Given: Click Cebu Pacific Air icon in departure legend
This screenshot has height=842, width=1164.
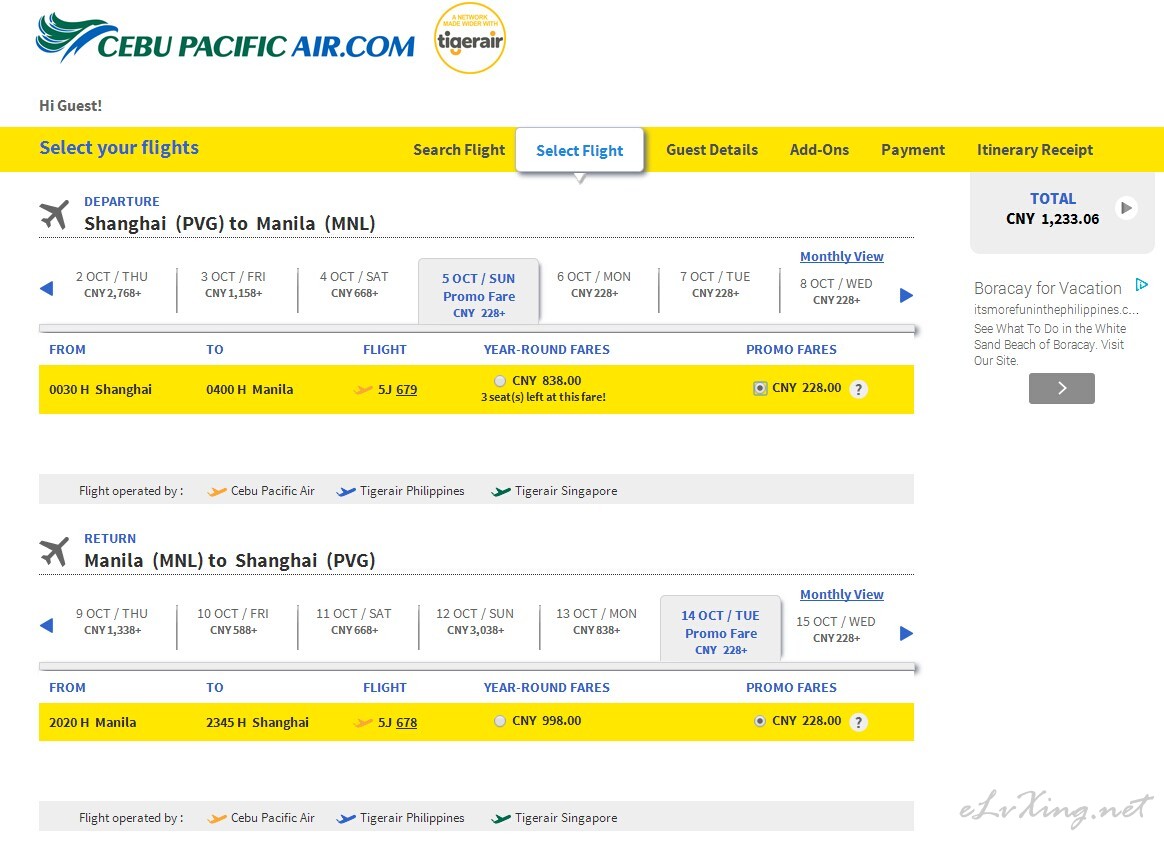Looking at the screenshot, I should 217,491.
